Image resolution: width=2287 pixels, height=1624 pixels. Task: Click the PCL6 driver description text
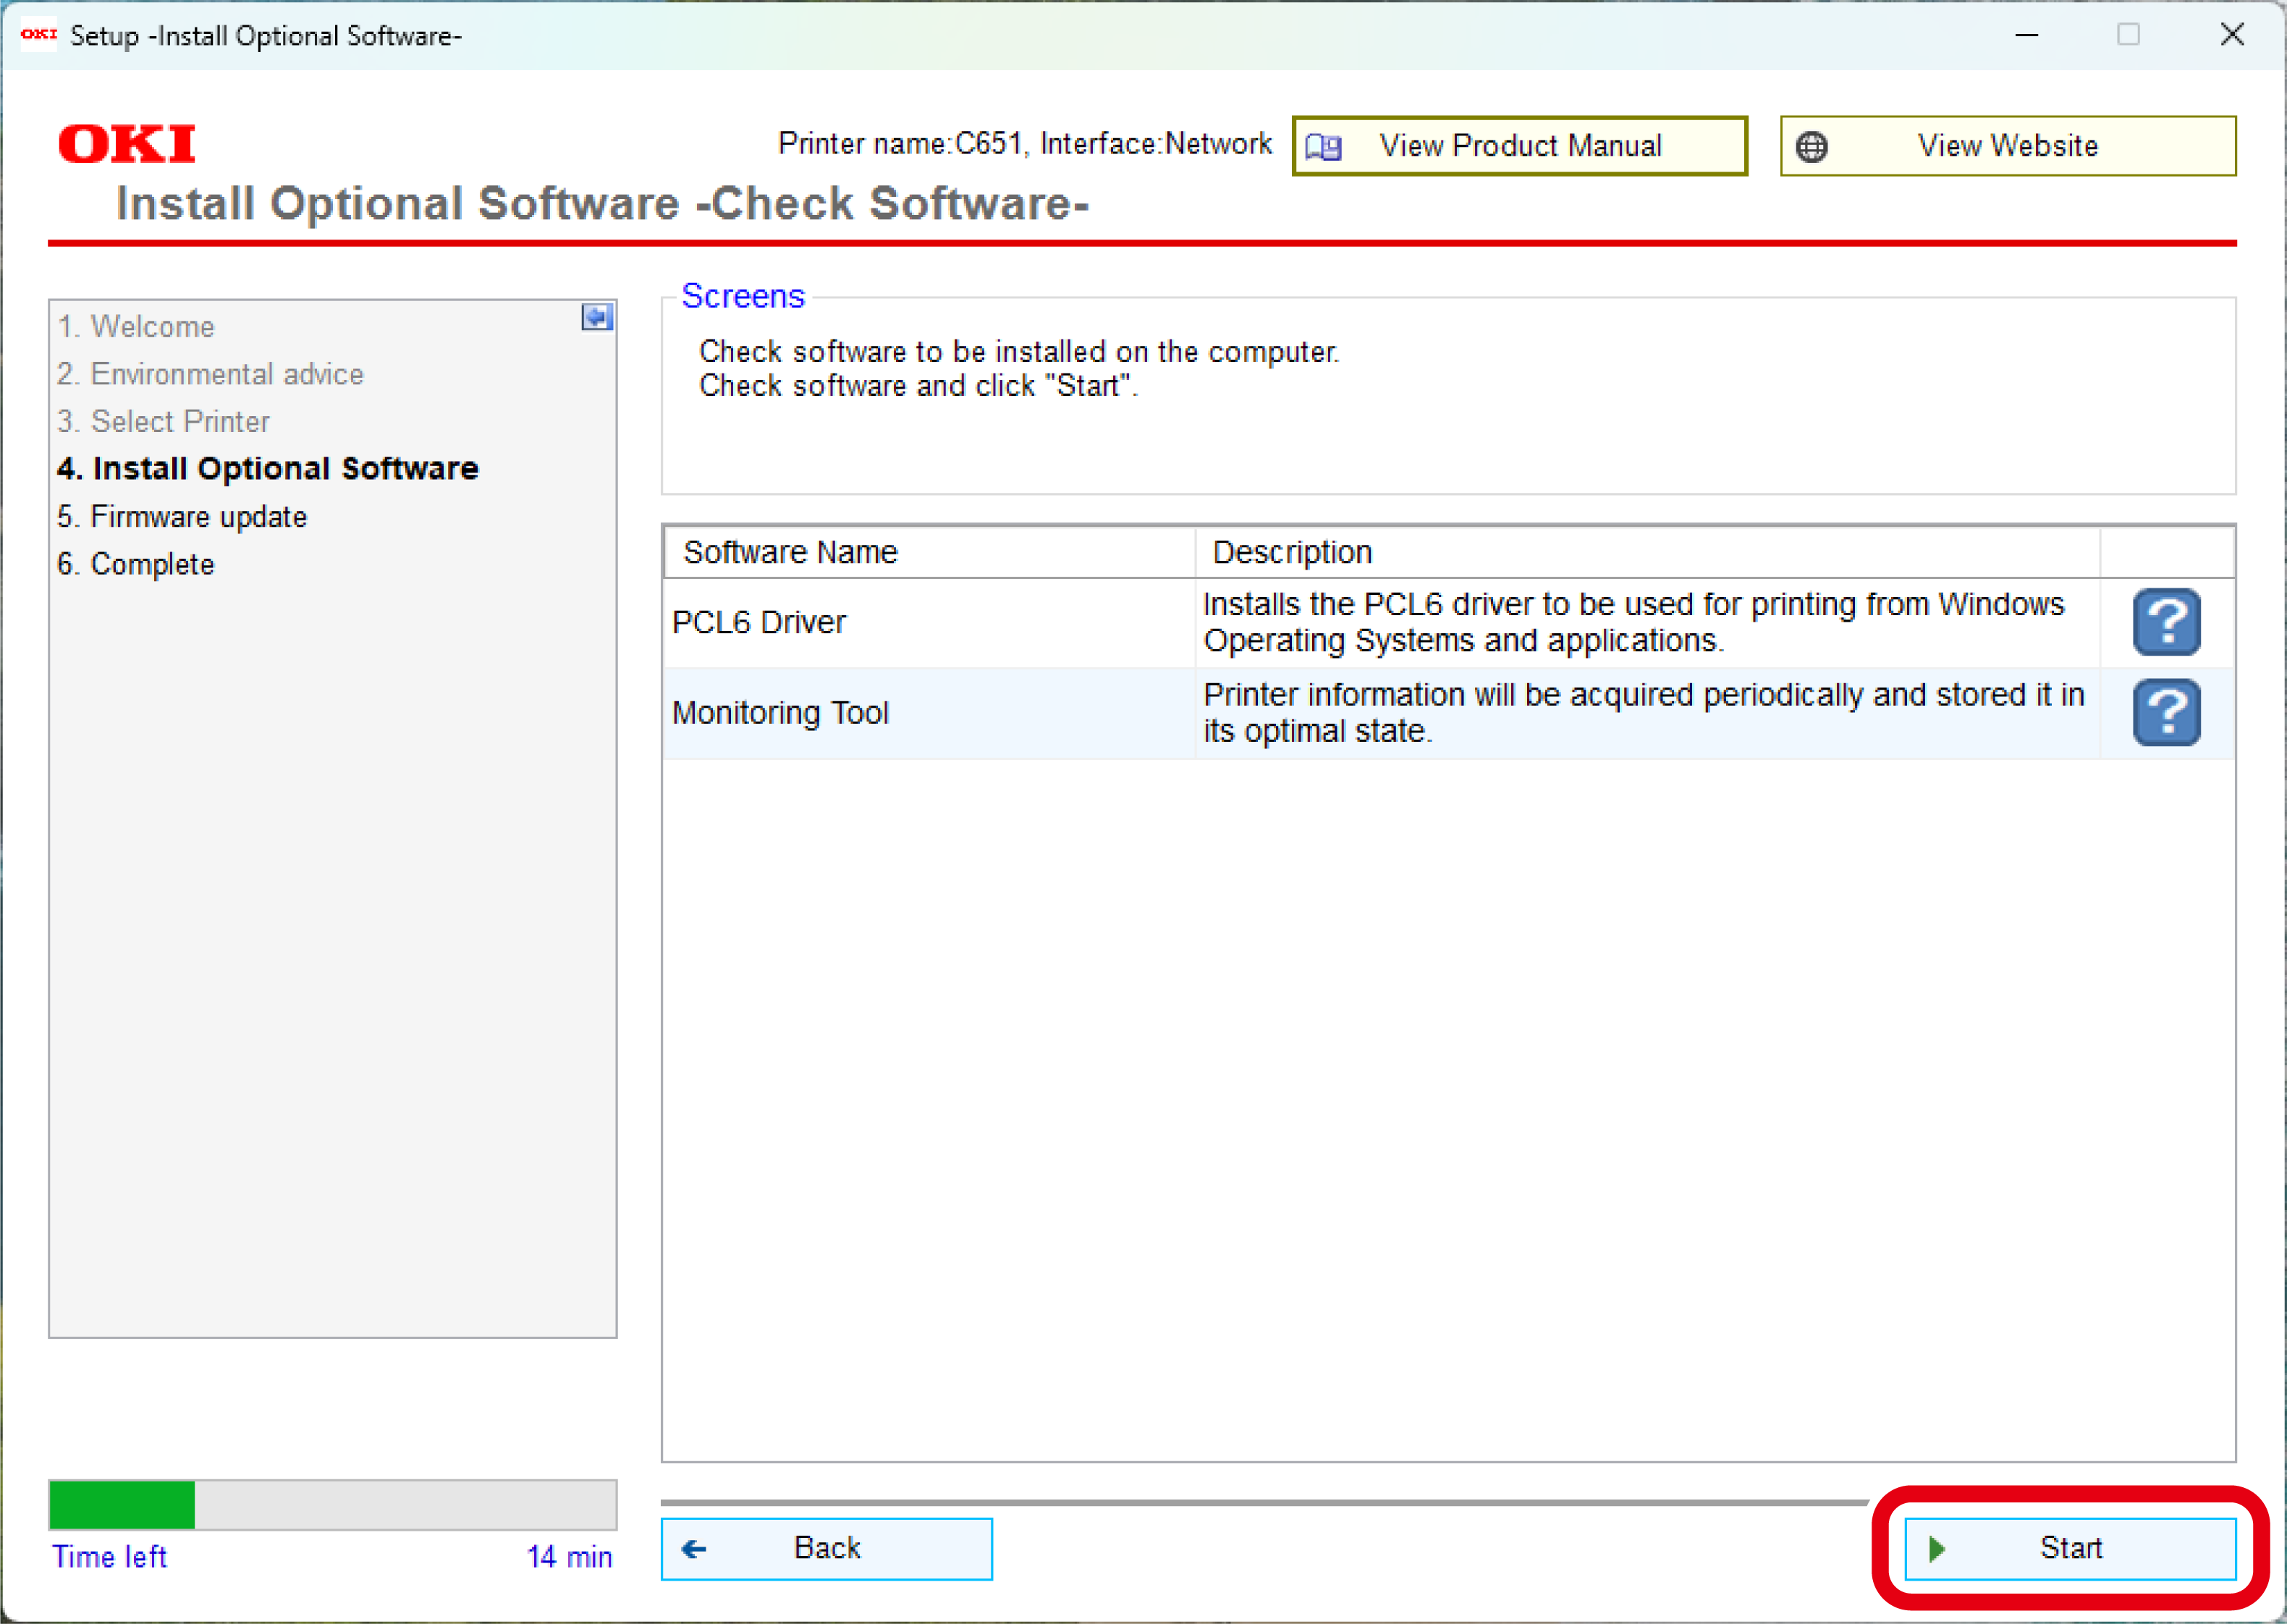coord(1634,622)
